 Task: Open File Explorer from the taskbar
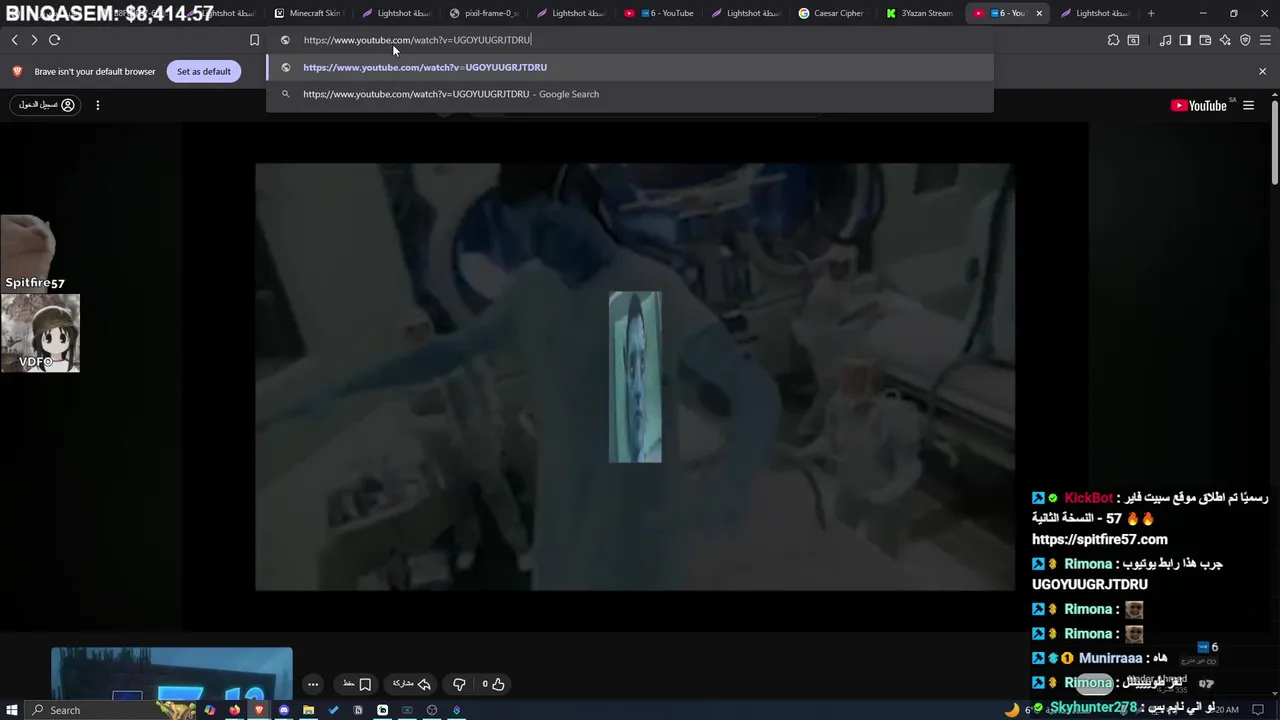click(308, 710)
